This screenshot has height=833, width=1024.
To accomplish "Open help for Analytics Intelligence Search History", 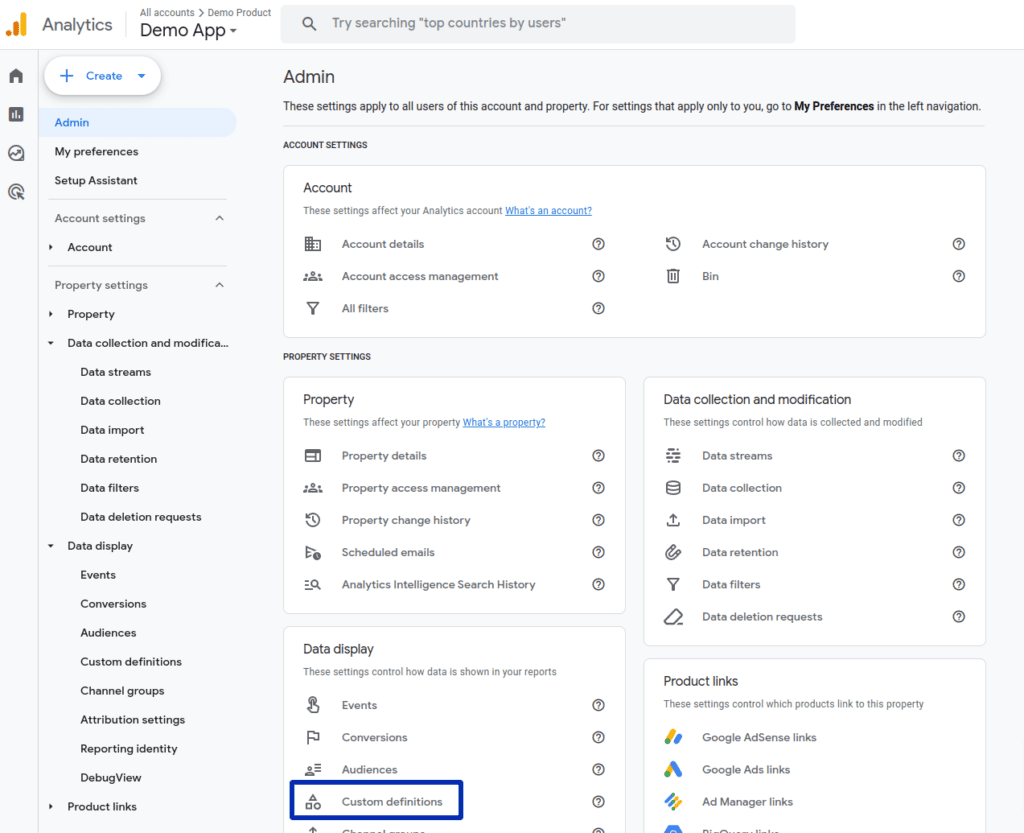I will [598, 584].
